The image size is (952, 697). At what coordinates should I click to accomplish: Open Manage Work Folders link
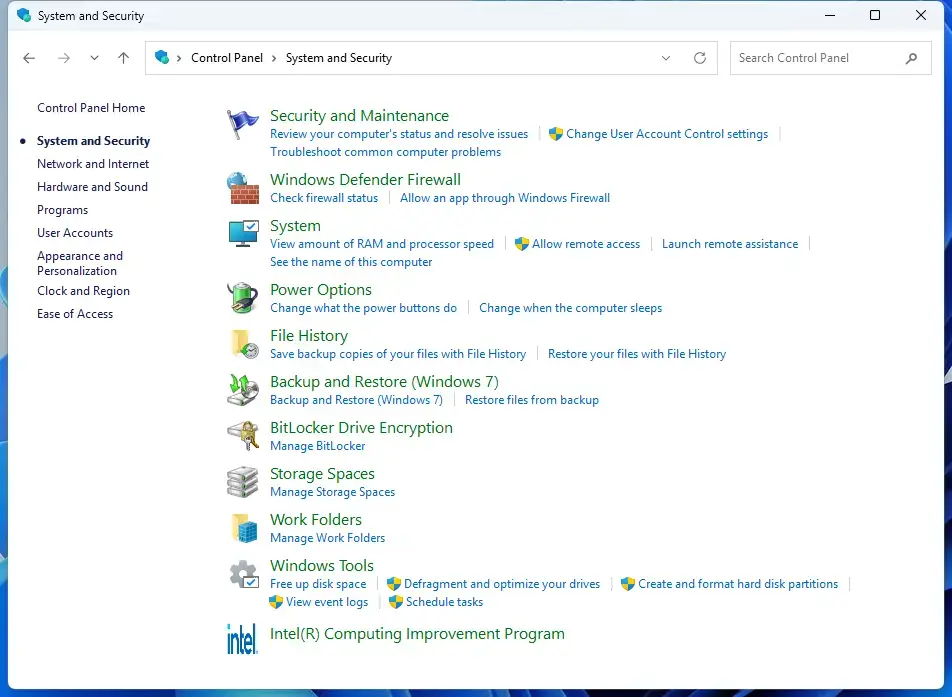(327, 538)
